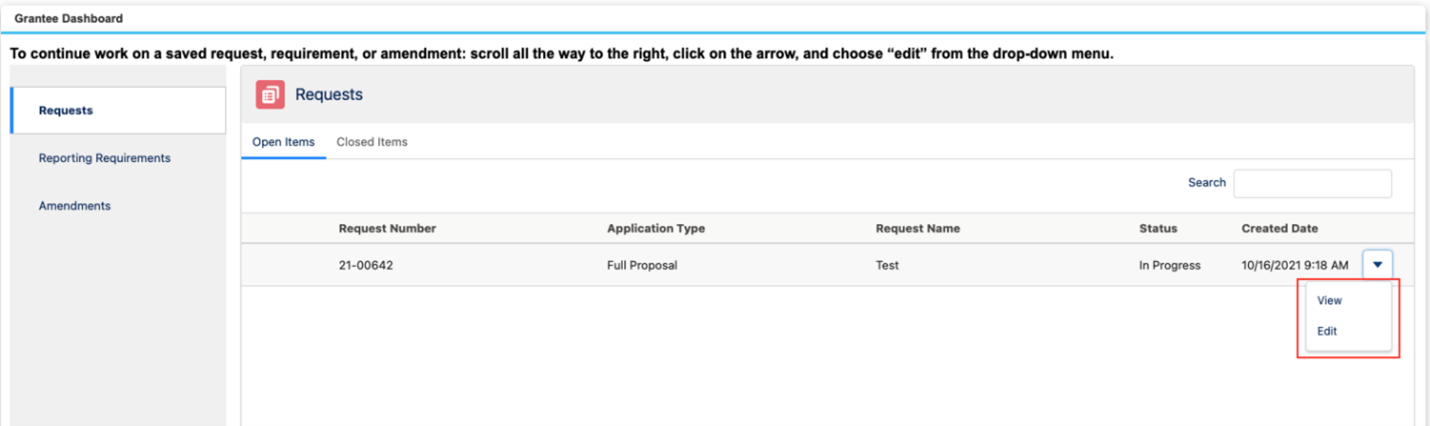Click the Grantee Dashboard title tab
The height and width of the screenshot is (426, 1430).
pos(68,18)
